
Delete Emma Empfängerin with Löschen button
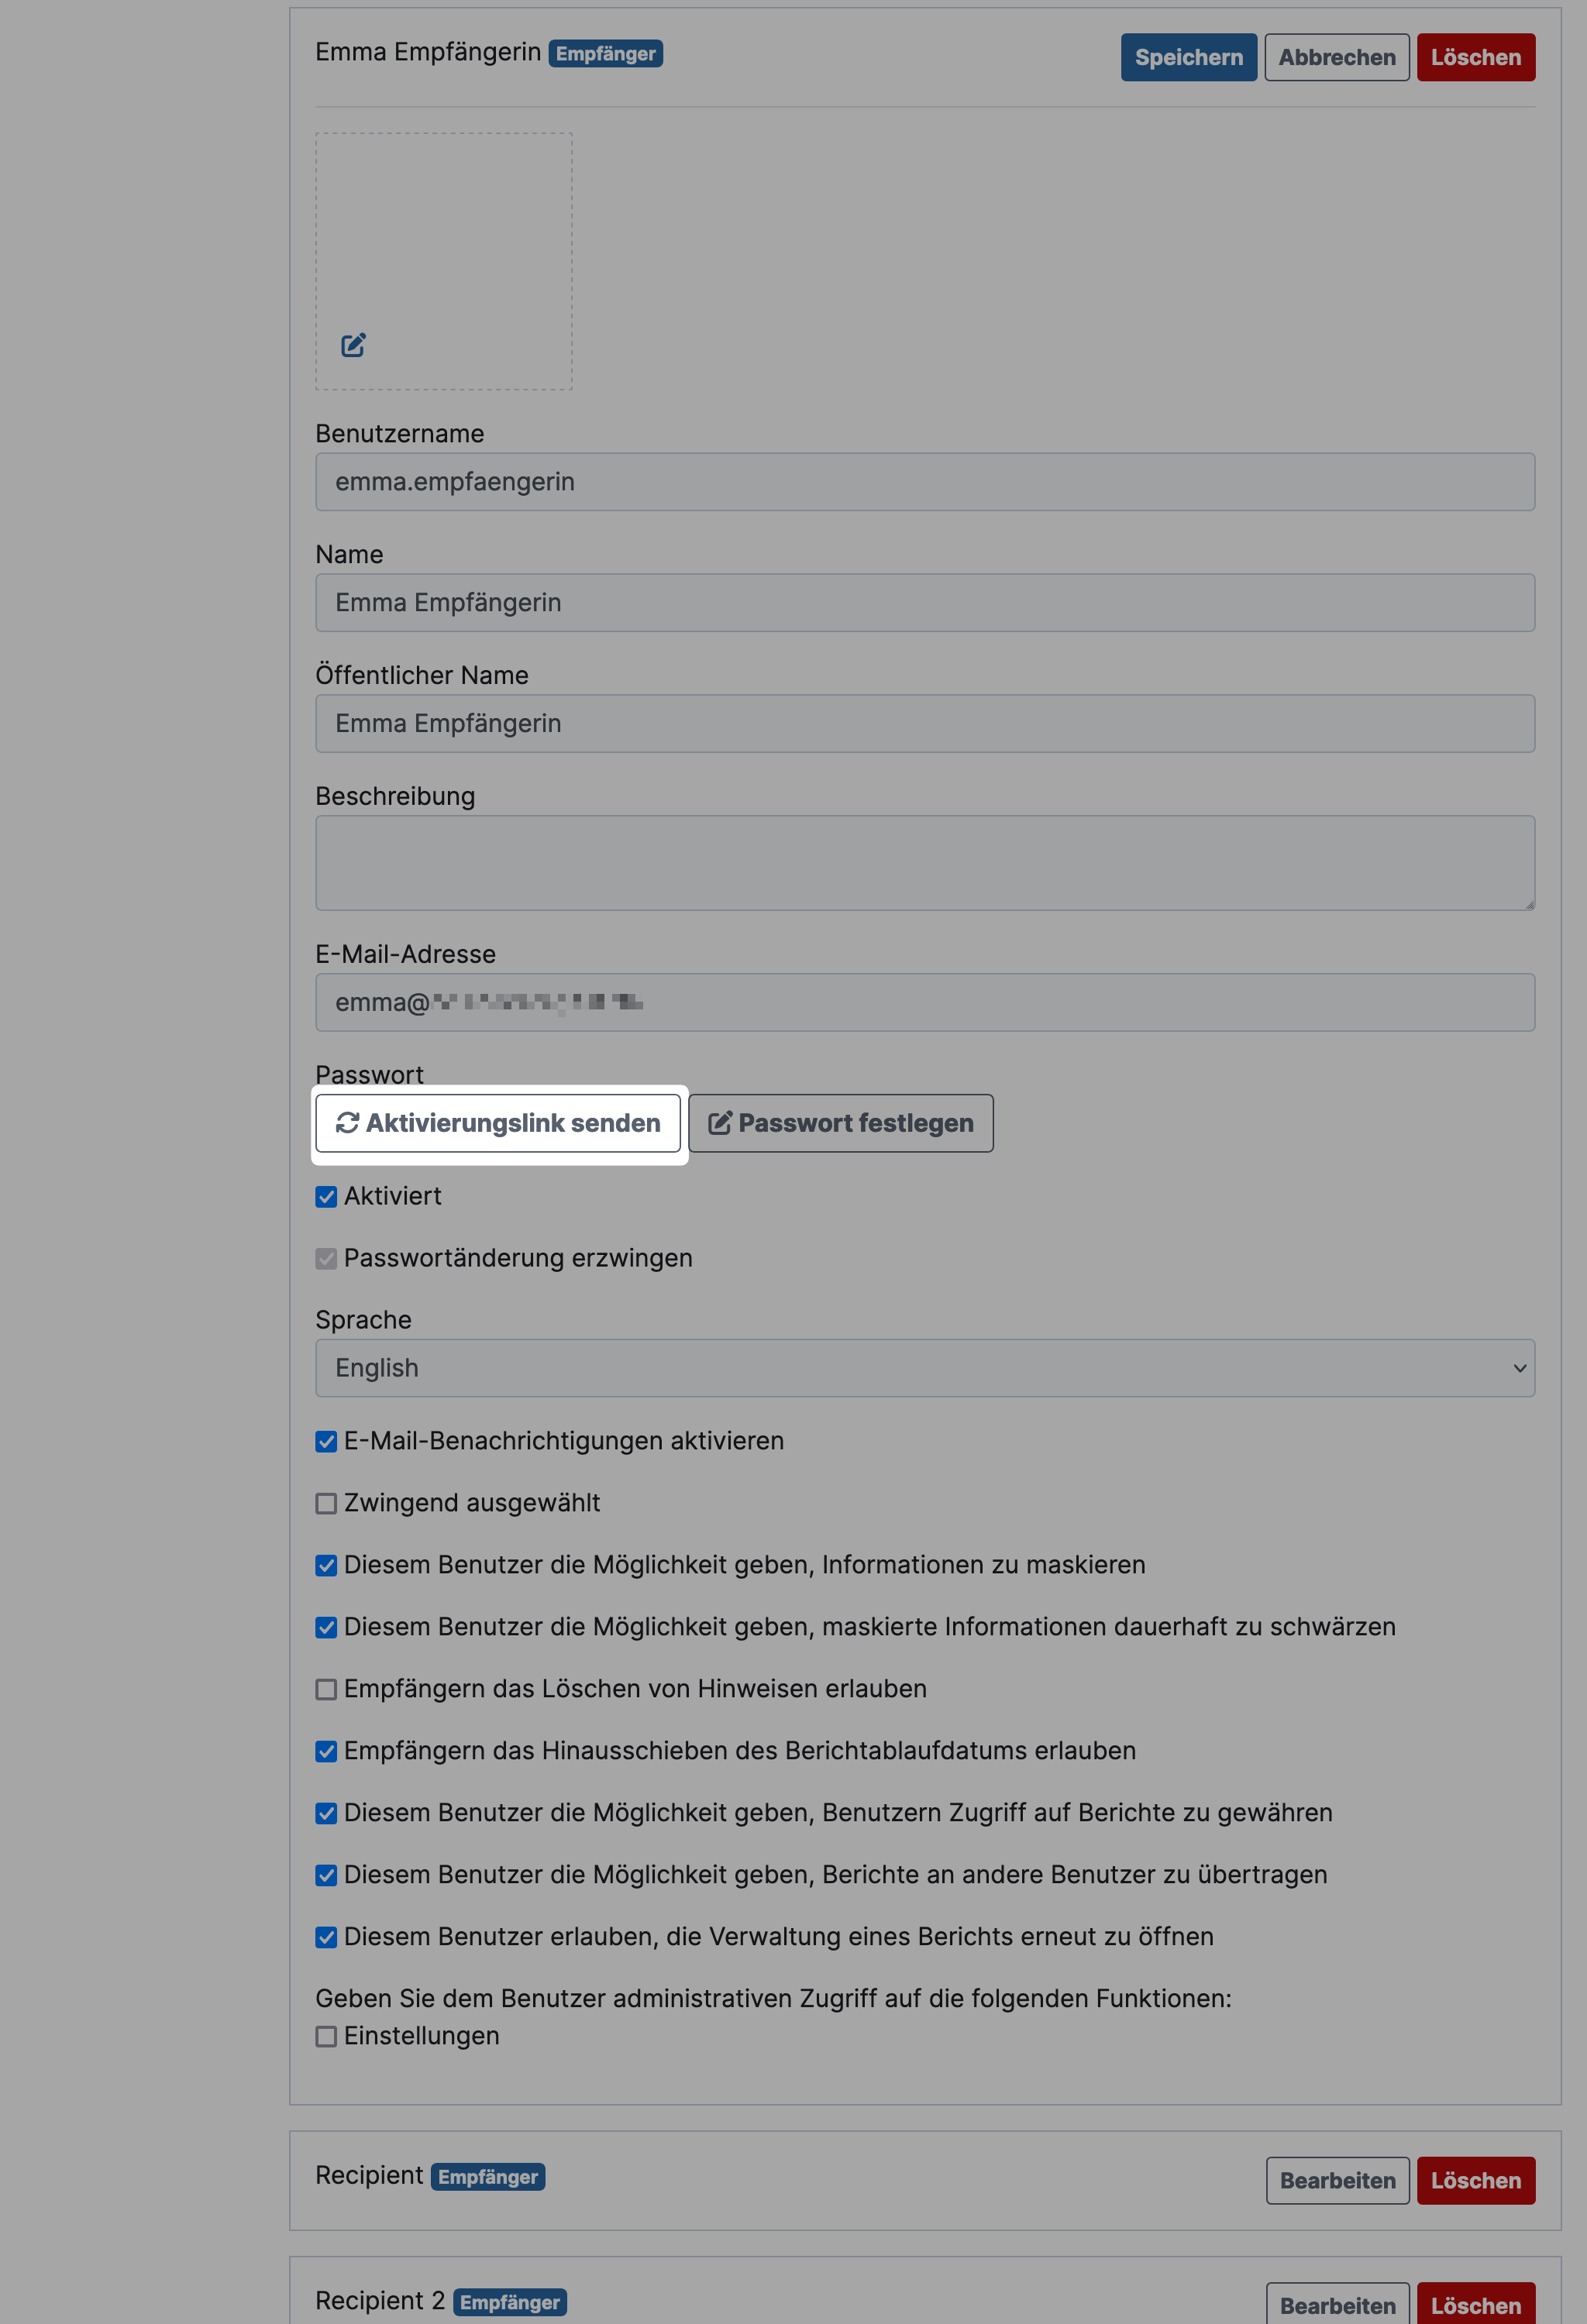click(x=1475, y=57)
